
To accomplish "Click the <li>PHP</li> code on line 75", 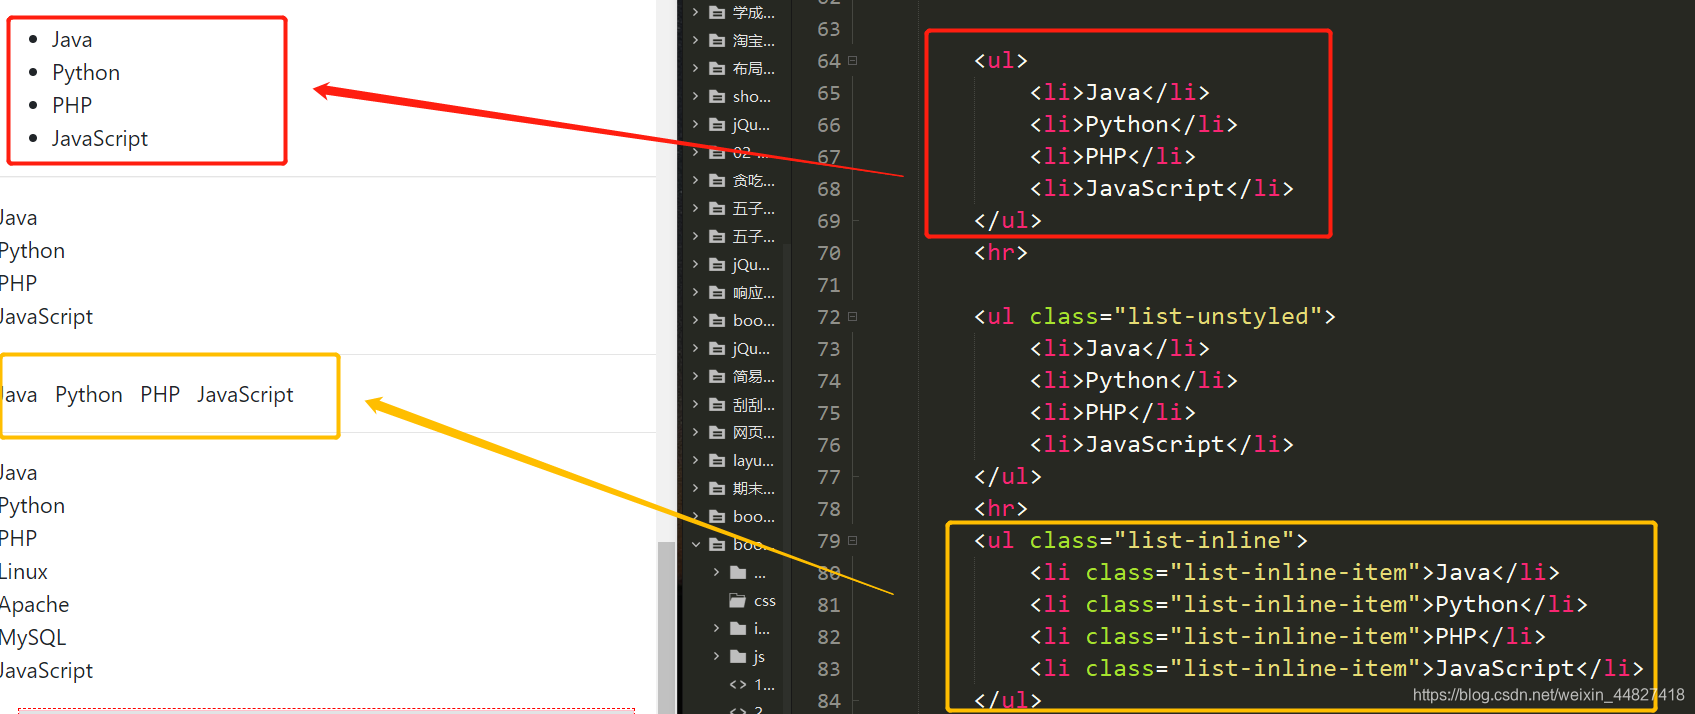I will click(x=1113, y=413).
